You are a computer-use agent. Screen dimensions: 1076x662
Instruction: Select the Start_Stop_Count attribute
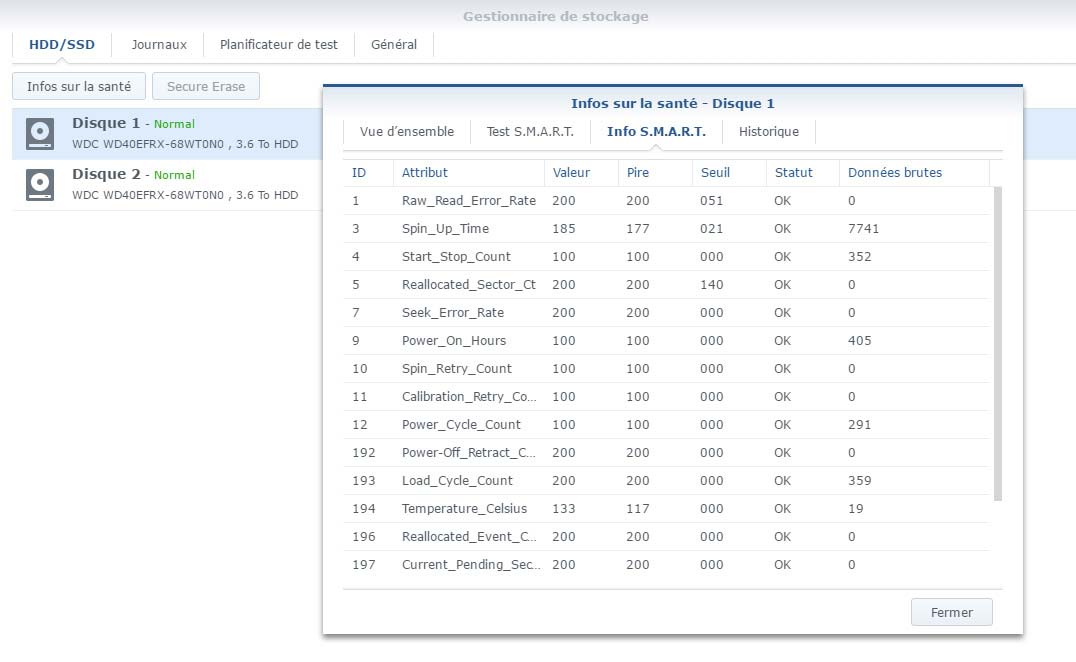(456, 257)
